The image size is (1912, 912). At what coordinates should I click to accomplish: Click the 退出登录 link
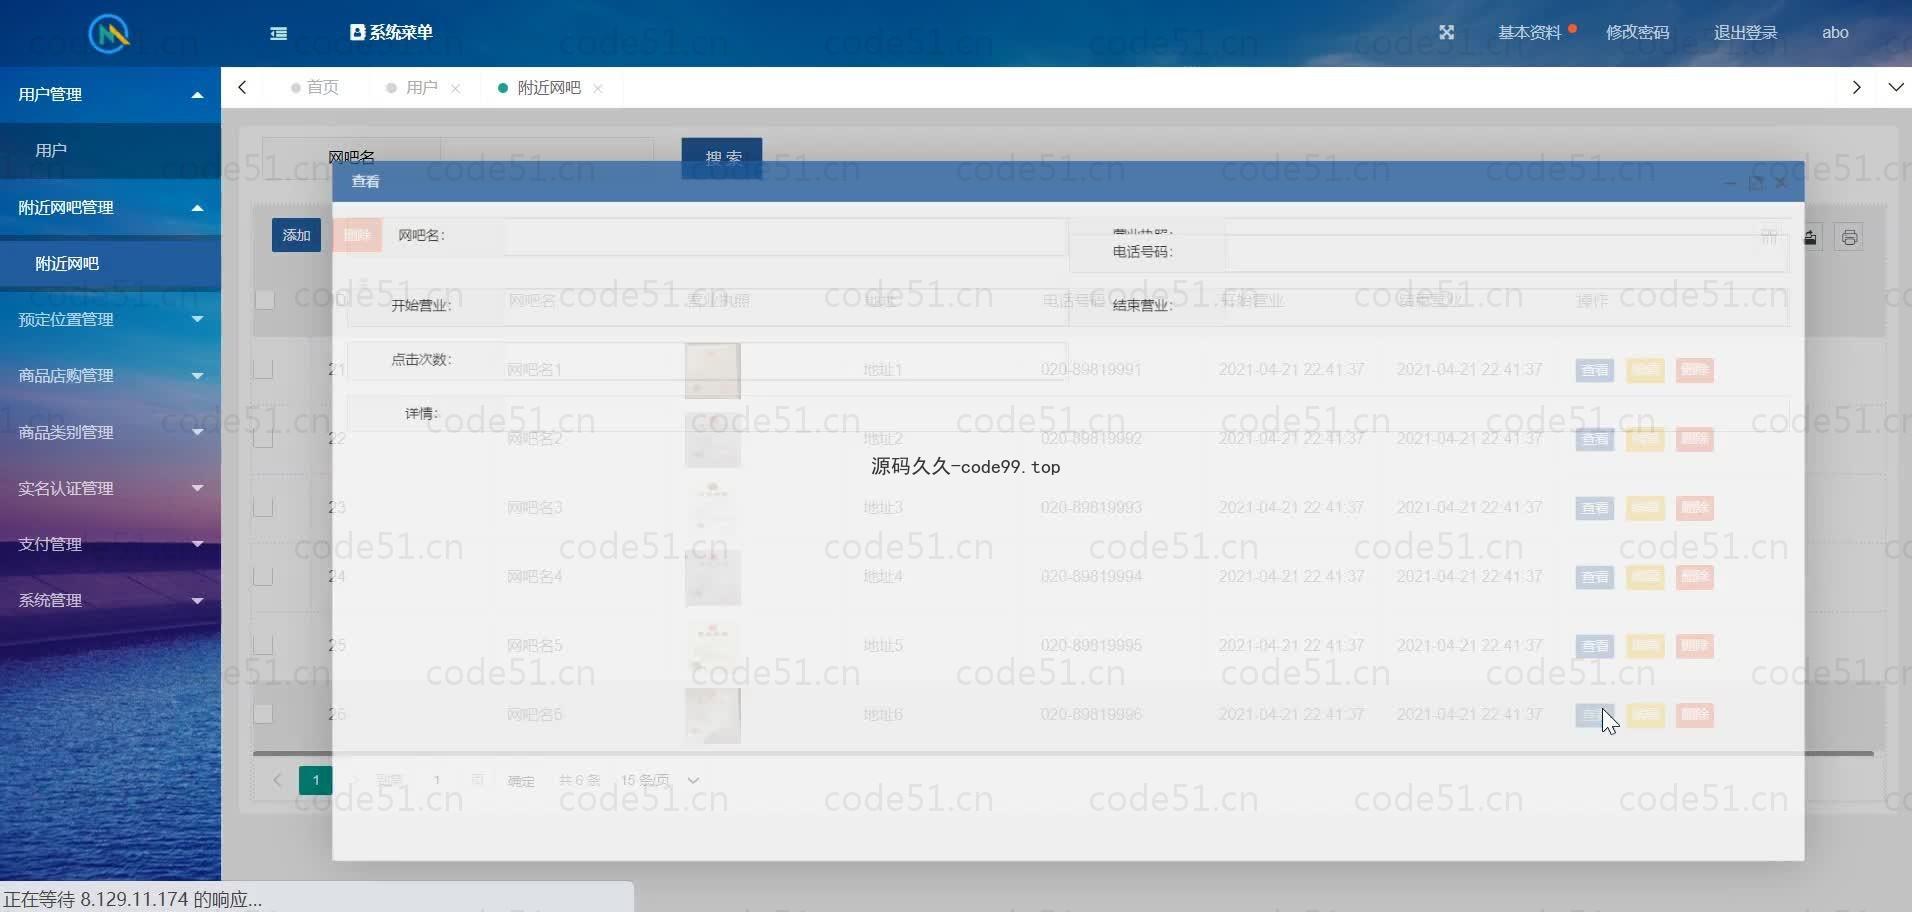(1745, 33)
